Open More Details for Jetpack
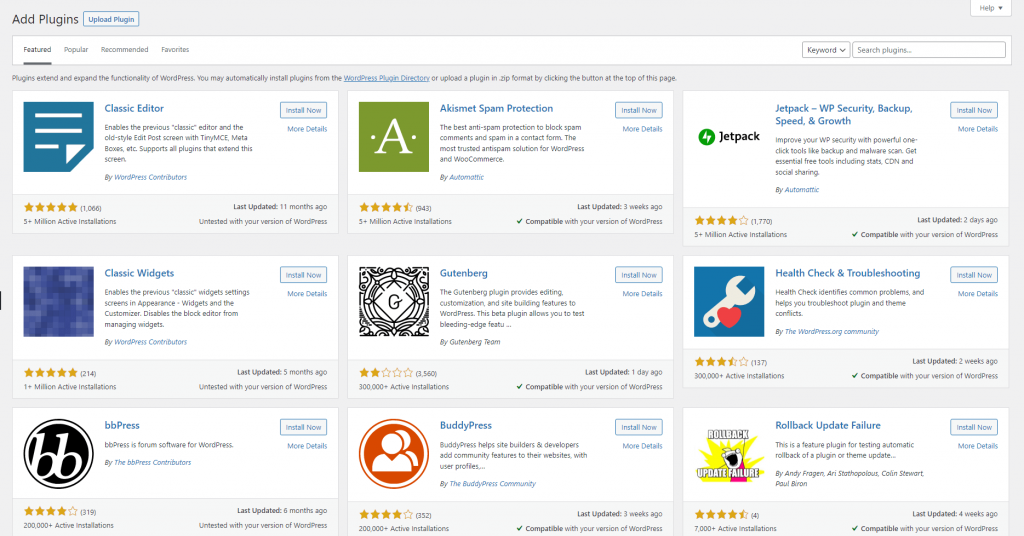Image resolution: width=1024 pixels, height=536 pixels. tap(978, 129)
